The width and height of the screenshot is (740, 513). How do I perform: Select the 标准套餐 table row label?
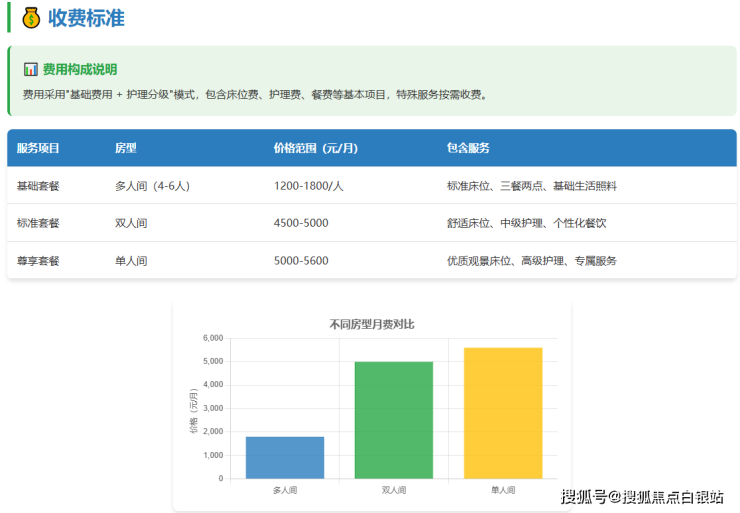click(38, 223)
